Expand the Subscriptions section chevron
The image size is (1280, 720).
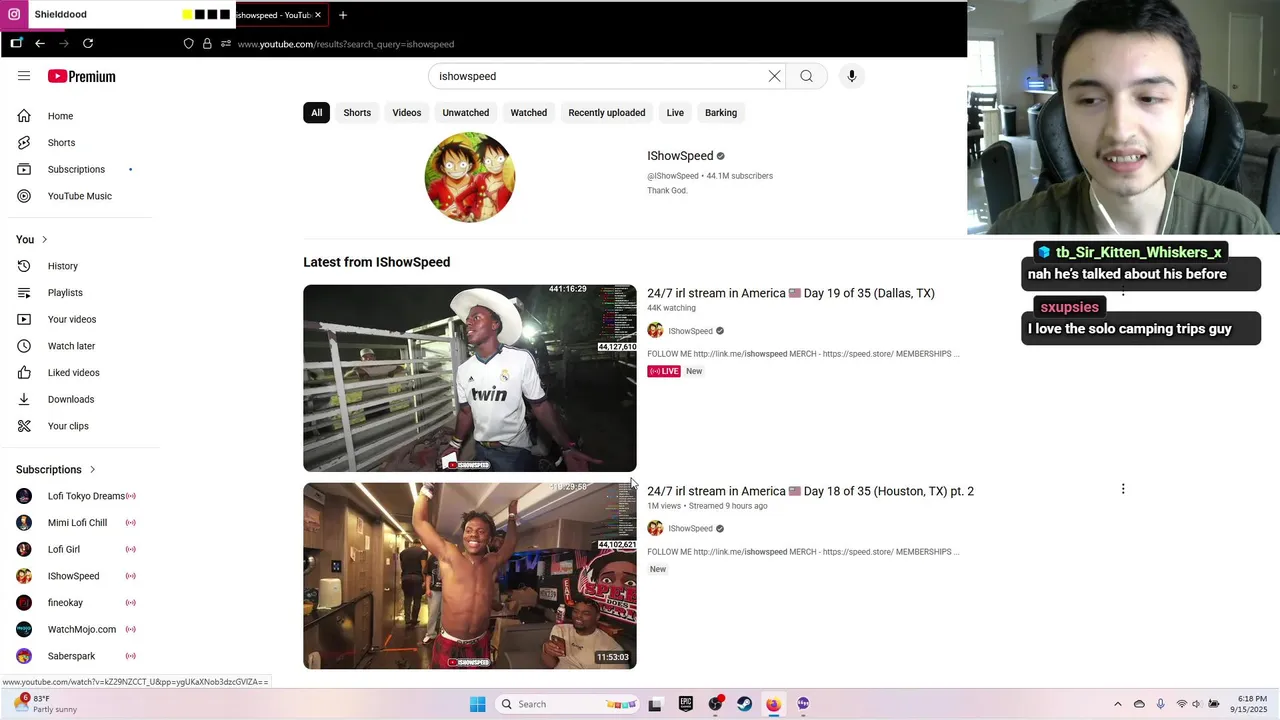click(x=92, y=470)
